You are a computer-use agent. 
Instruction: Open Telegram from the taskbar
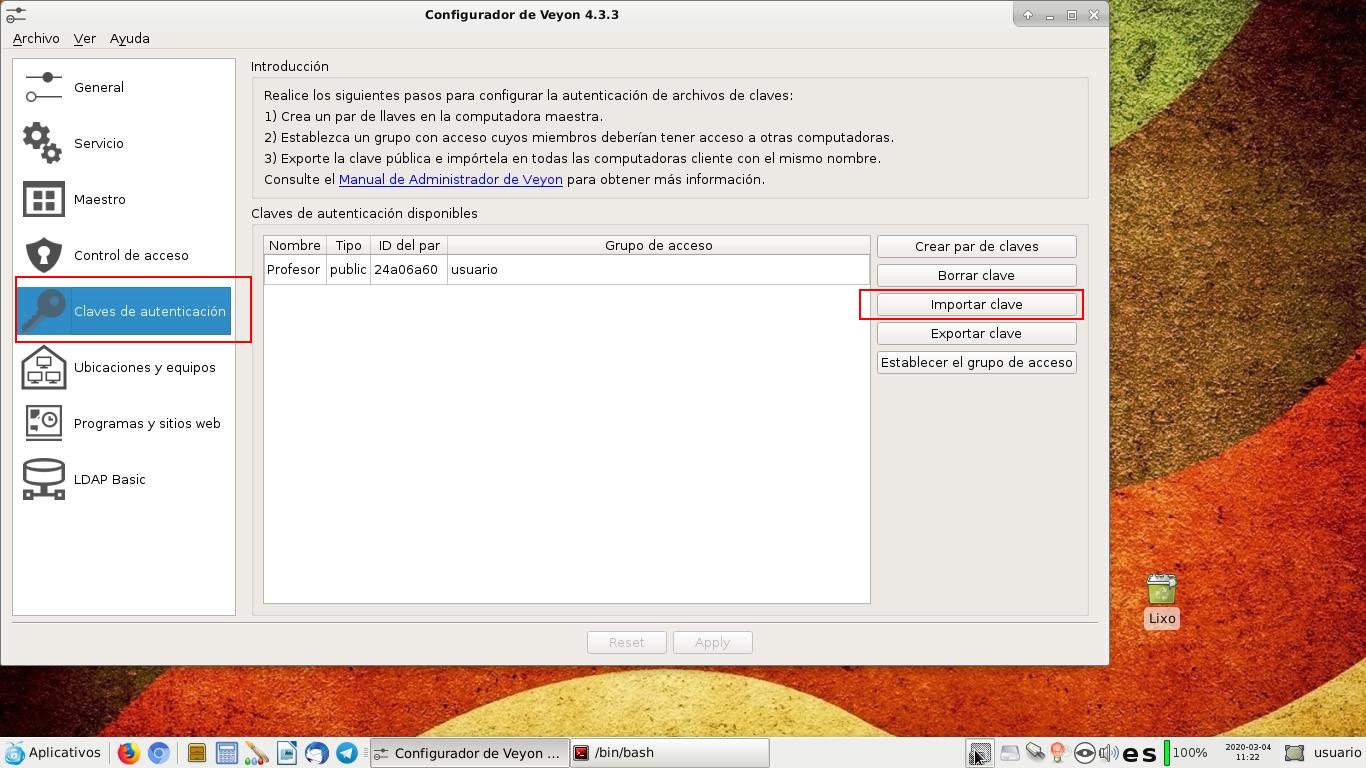pos(346,753)
